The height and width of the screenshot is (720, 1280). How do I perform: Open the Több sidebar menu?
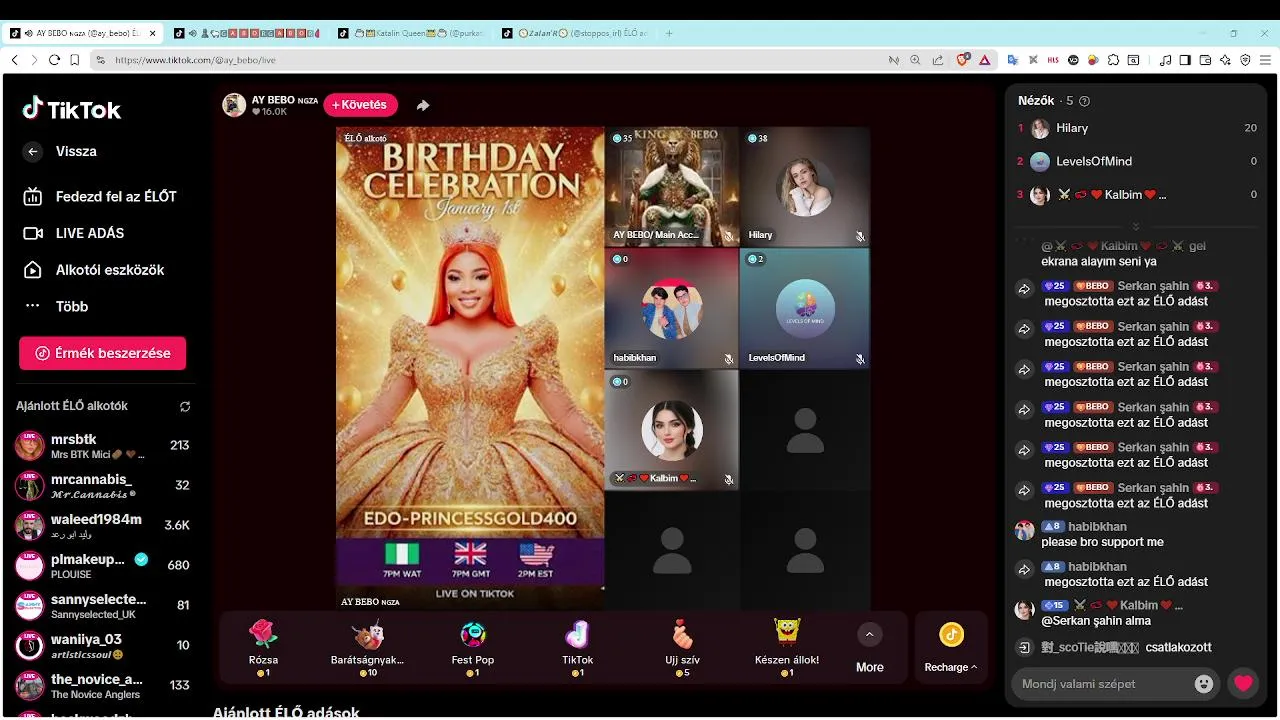(56, 307)
